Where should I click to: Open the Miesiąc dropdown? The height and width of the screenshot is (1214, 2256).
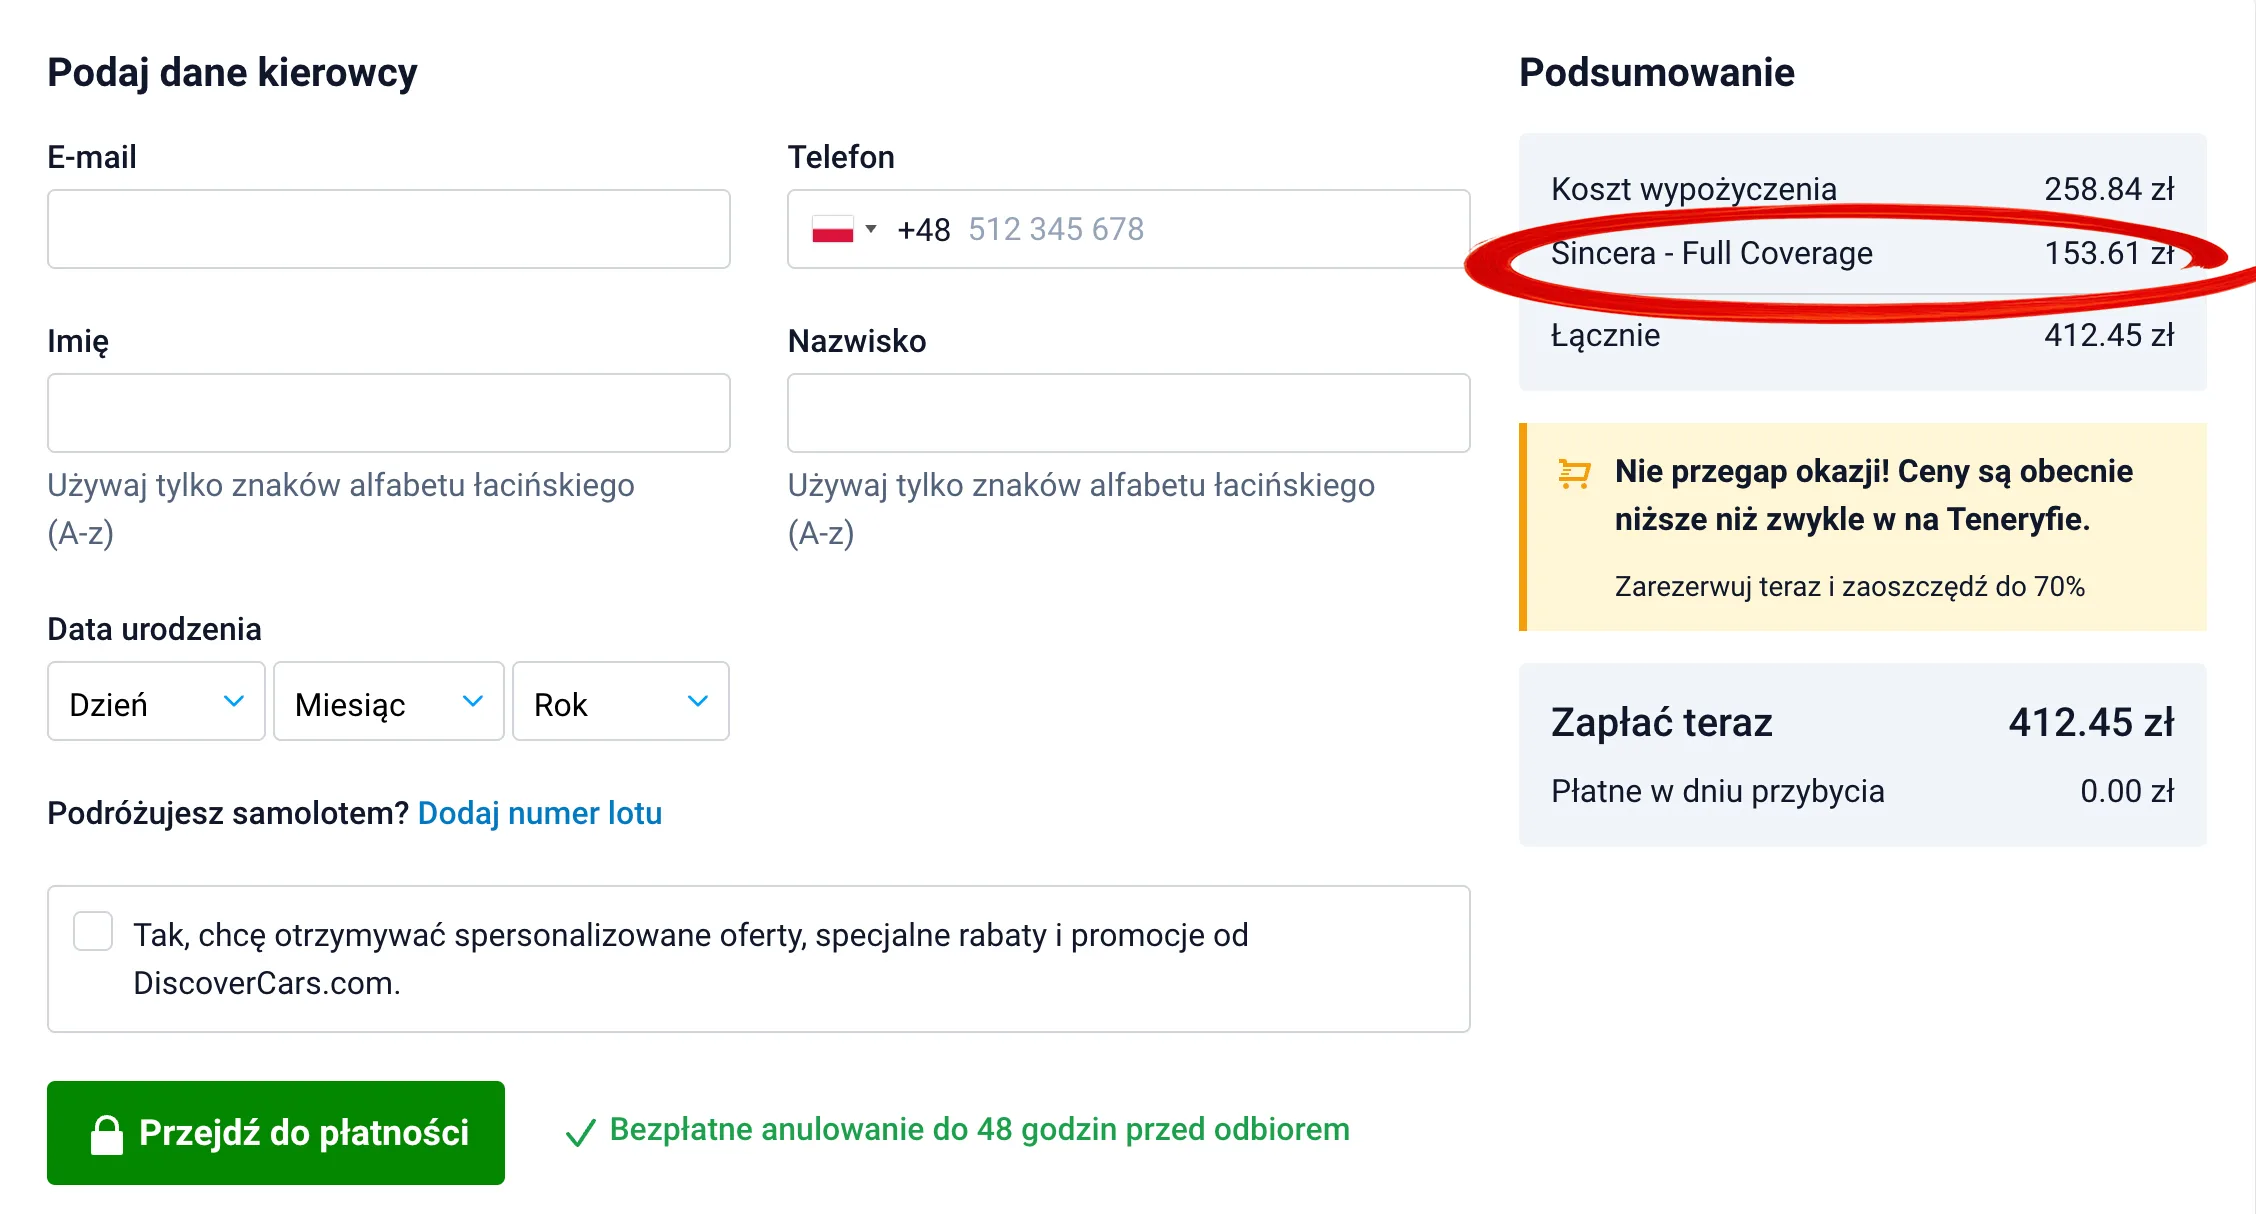388,702
